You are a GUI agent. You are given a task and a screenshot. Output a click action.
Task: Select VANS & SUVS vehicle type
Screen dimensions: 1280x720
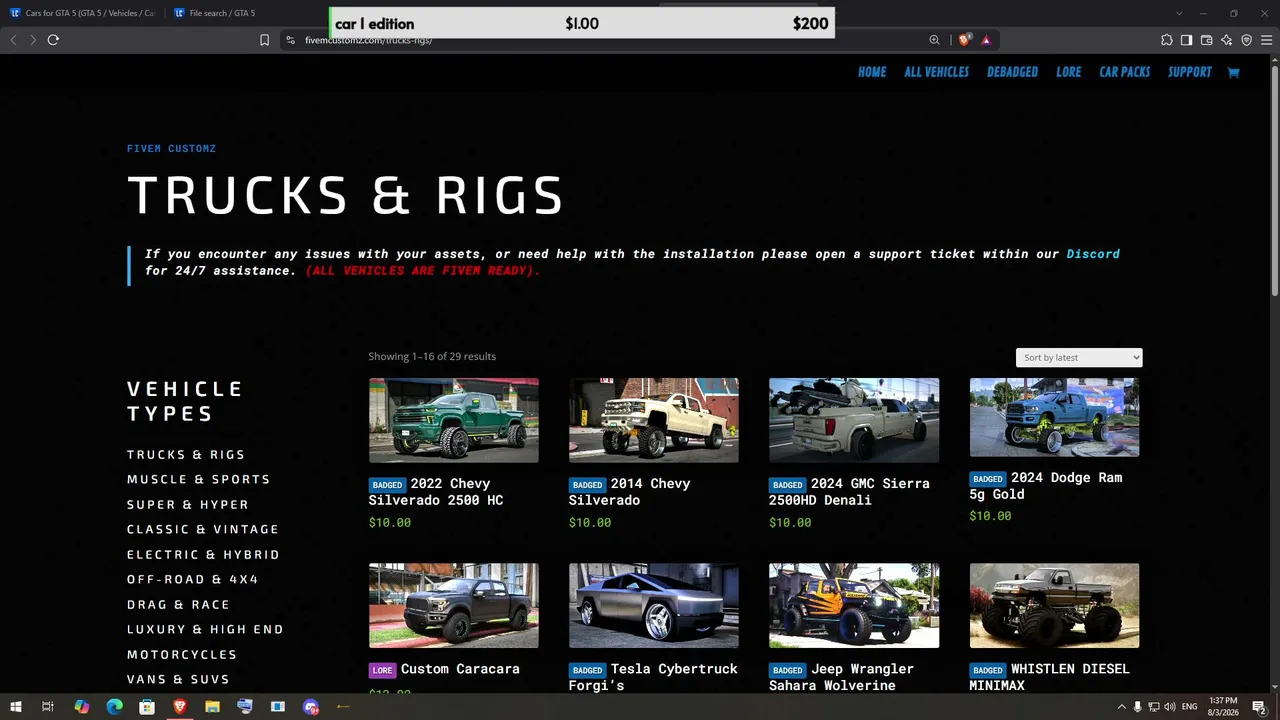click(x=179, y=679)
